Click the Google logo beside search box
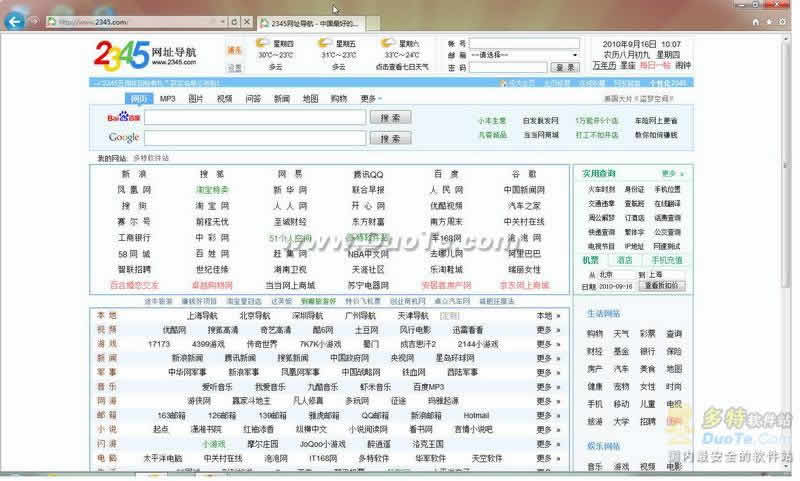Image resolution: width=800 pixels, height=481 pixels. click(x=124, y=137)
